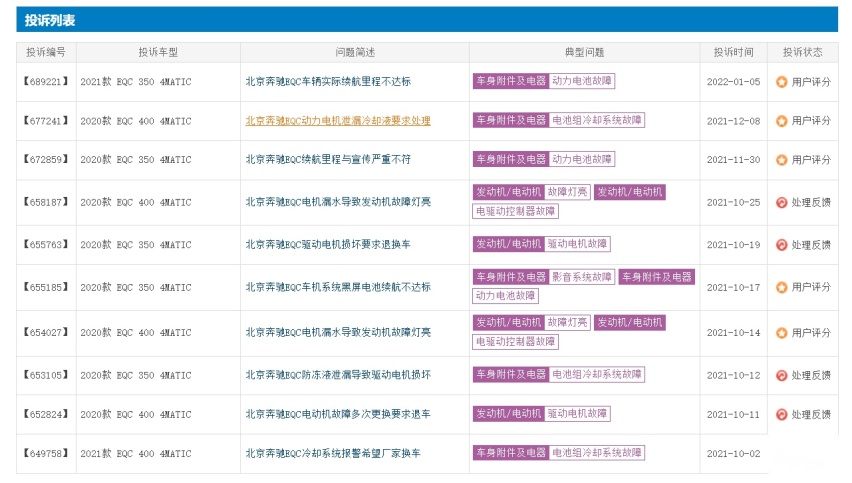852x483 pixels.
Task: Click the 投诉状态 column header
Action: 803,52
